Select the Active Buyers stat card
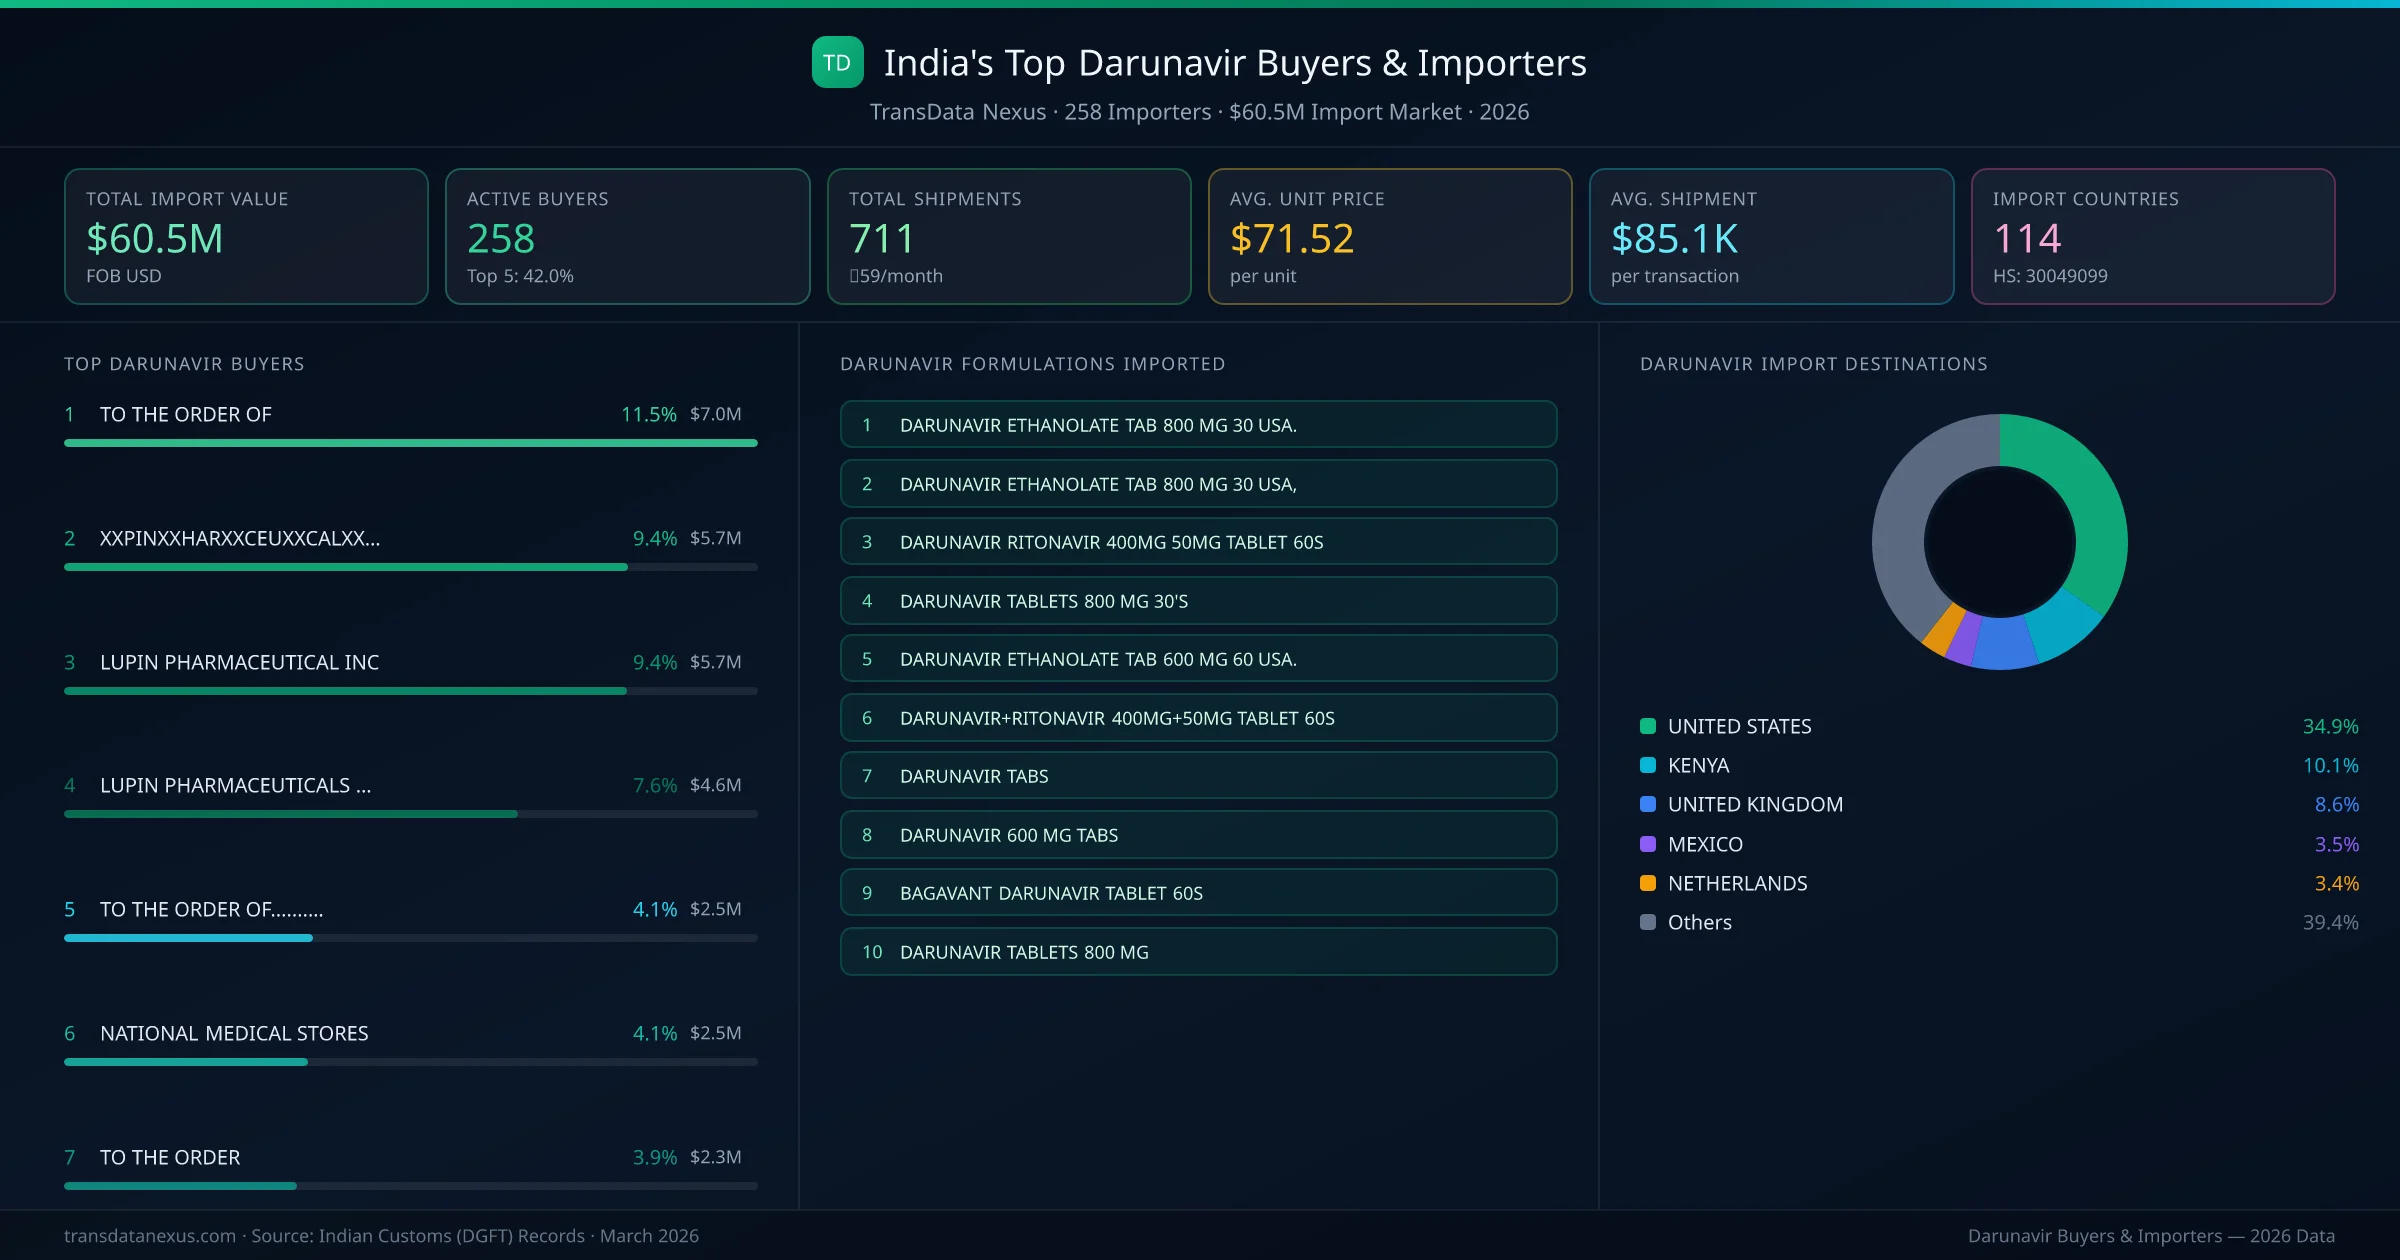Viewport: 2400px width, 1260px height. click(x=627, y=236)
